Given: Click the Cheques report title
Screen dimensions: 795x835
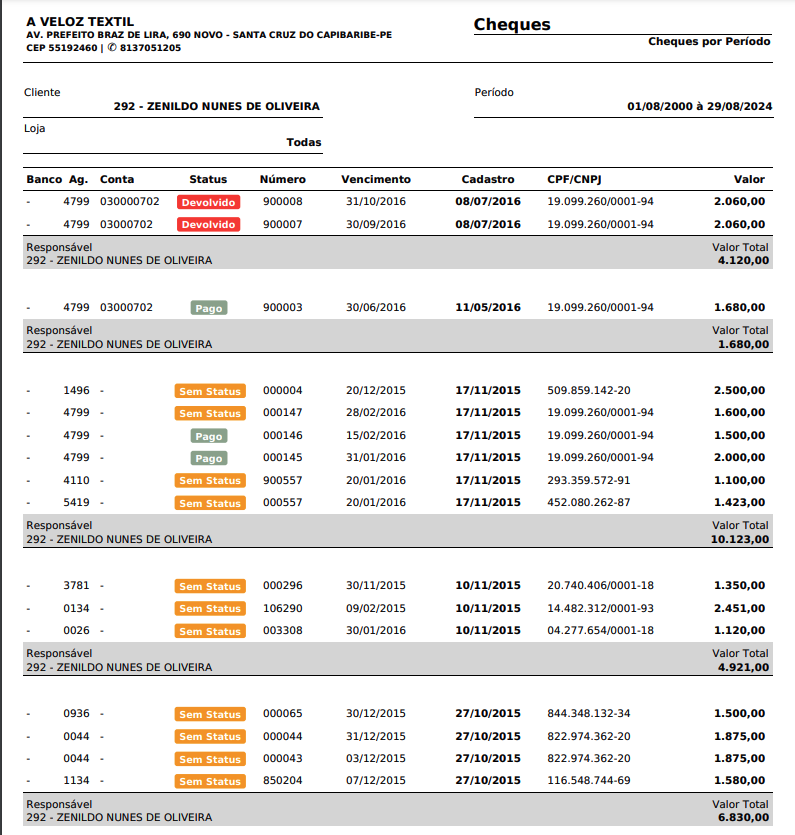Looking at the screenshot, I should 512,25.
